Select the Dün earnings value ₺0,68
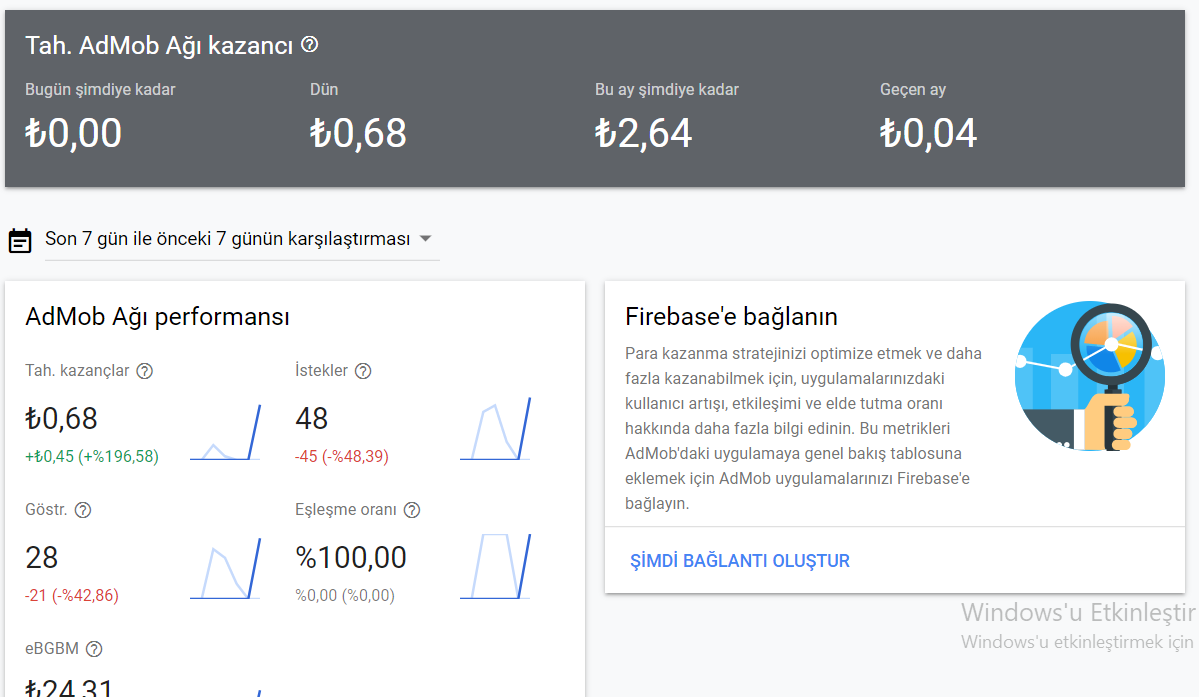The image size is (1199, 697). pyautogui.click(x=358, y=133)
